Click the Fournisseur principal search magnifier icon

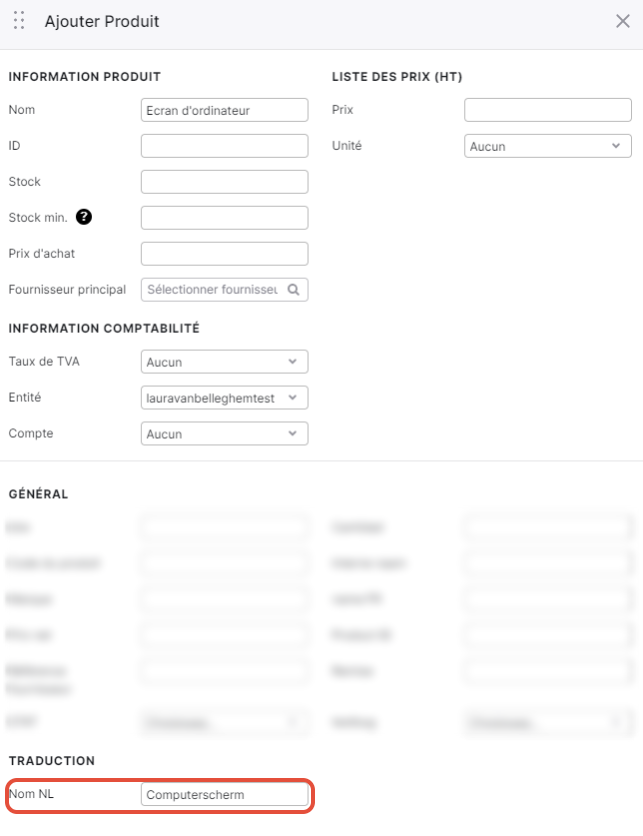[293, 290]
